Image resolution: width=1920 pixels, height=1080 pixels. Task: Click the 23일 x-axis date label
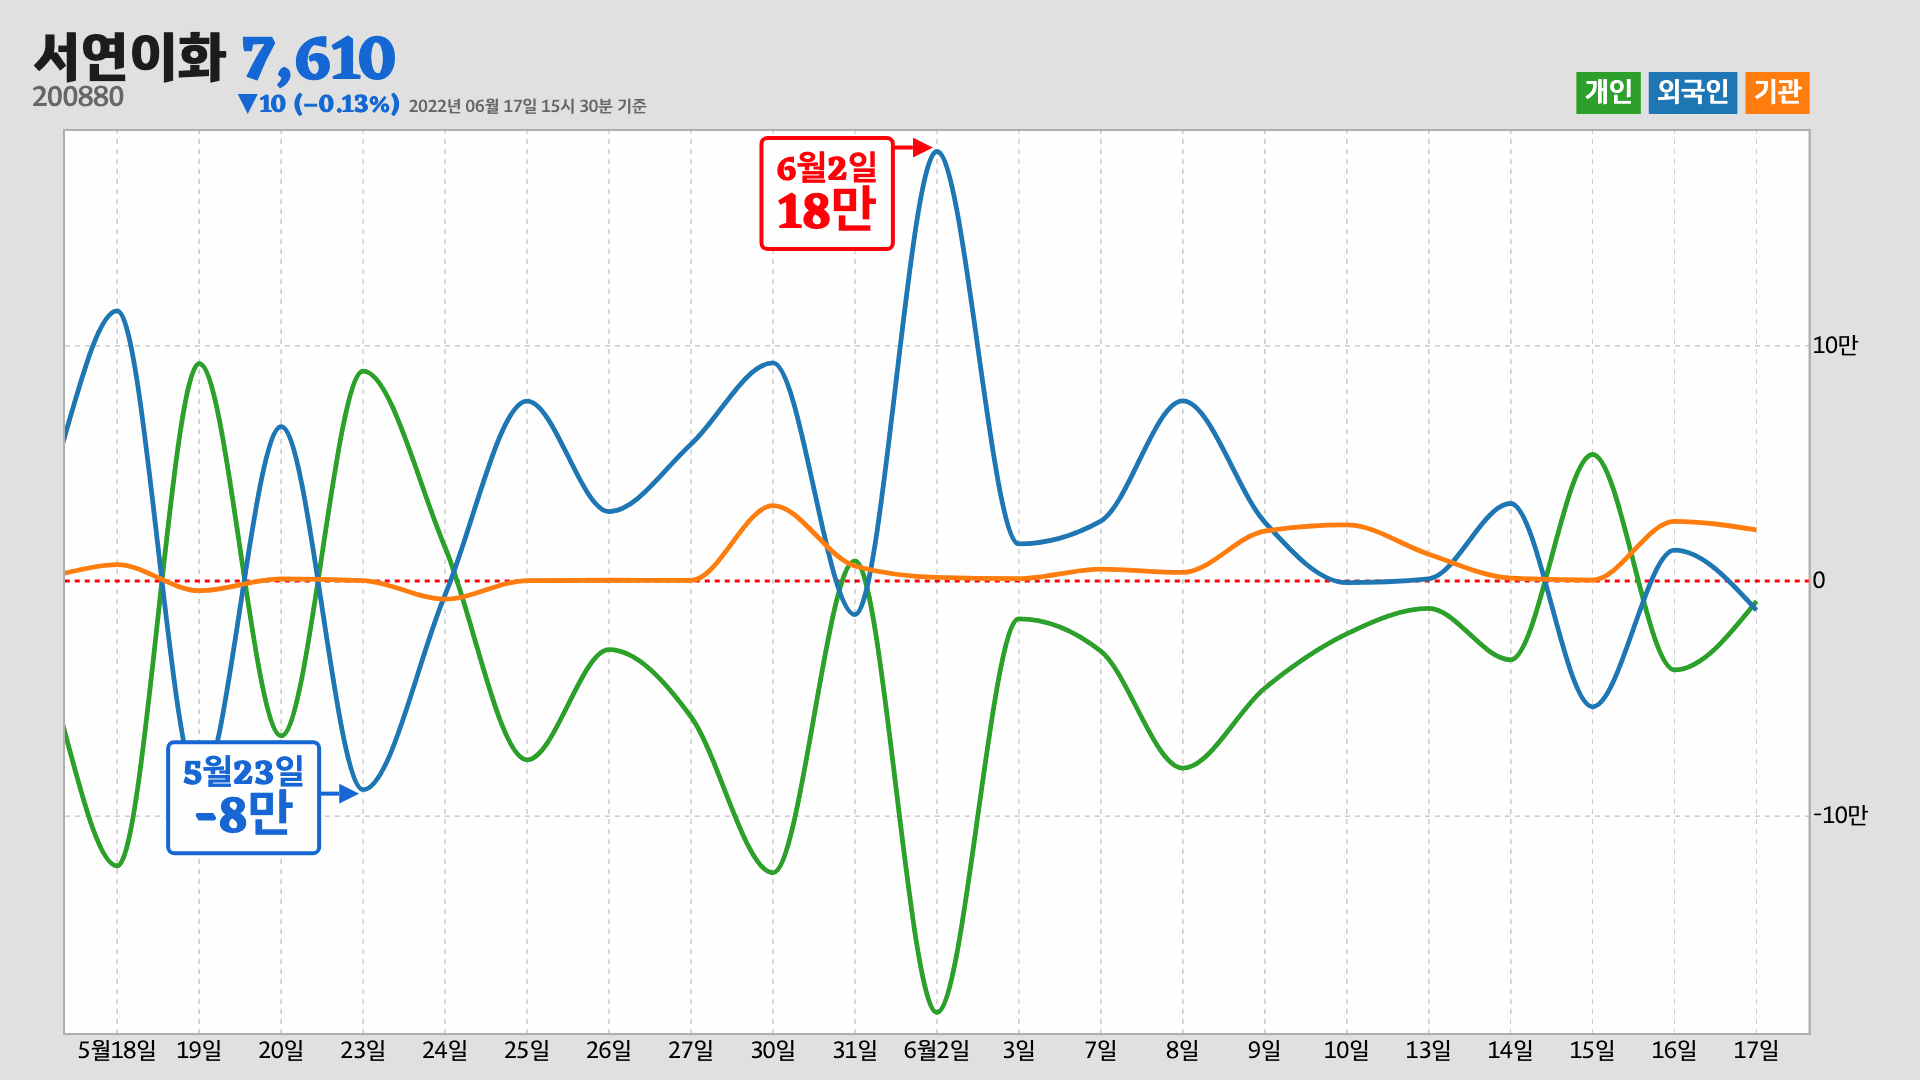pyautogui.click(x=363, y=1050)
